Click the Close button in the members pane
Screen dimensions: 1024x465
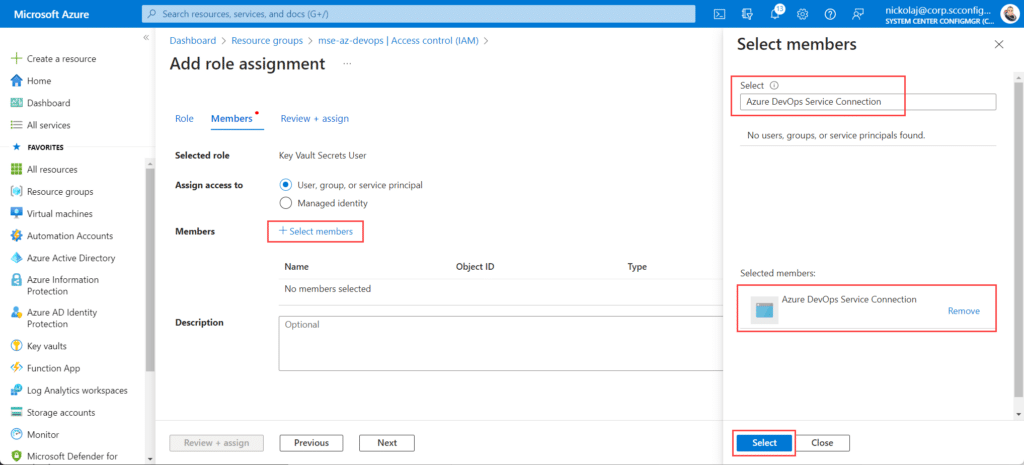(822, 443)
